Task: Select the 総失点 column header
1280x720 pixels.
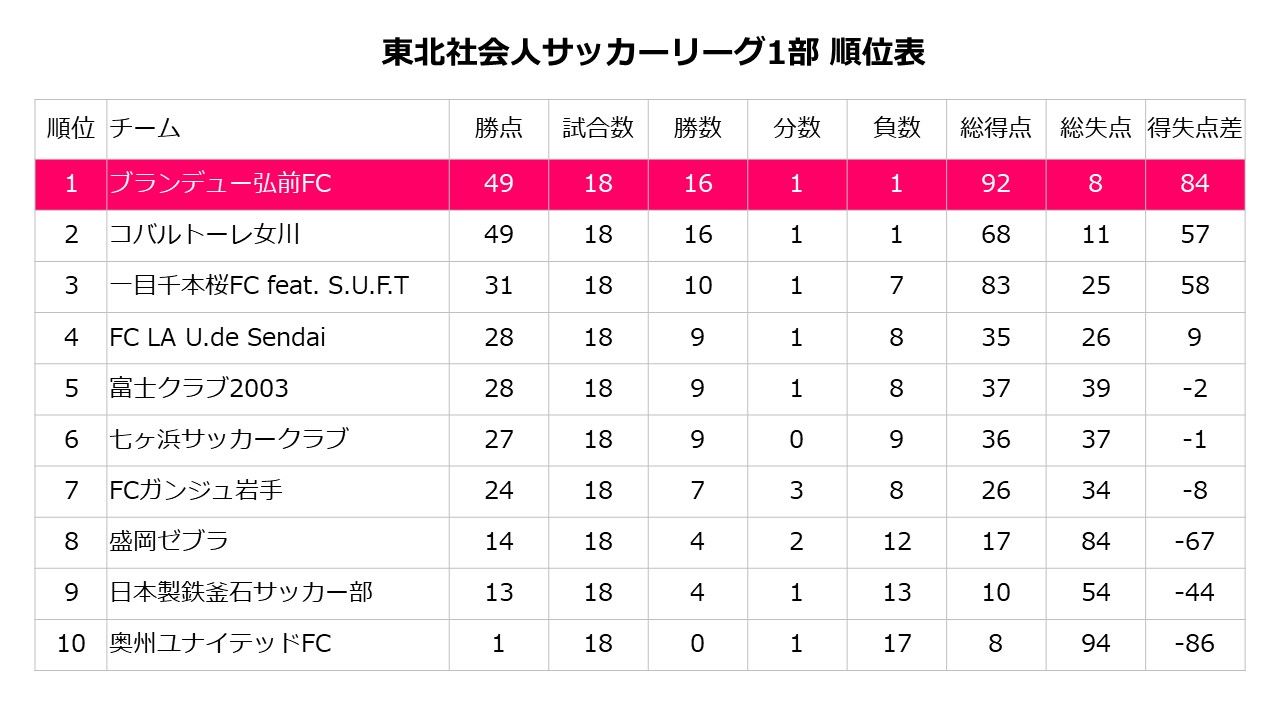Action: point(1096,128)
